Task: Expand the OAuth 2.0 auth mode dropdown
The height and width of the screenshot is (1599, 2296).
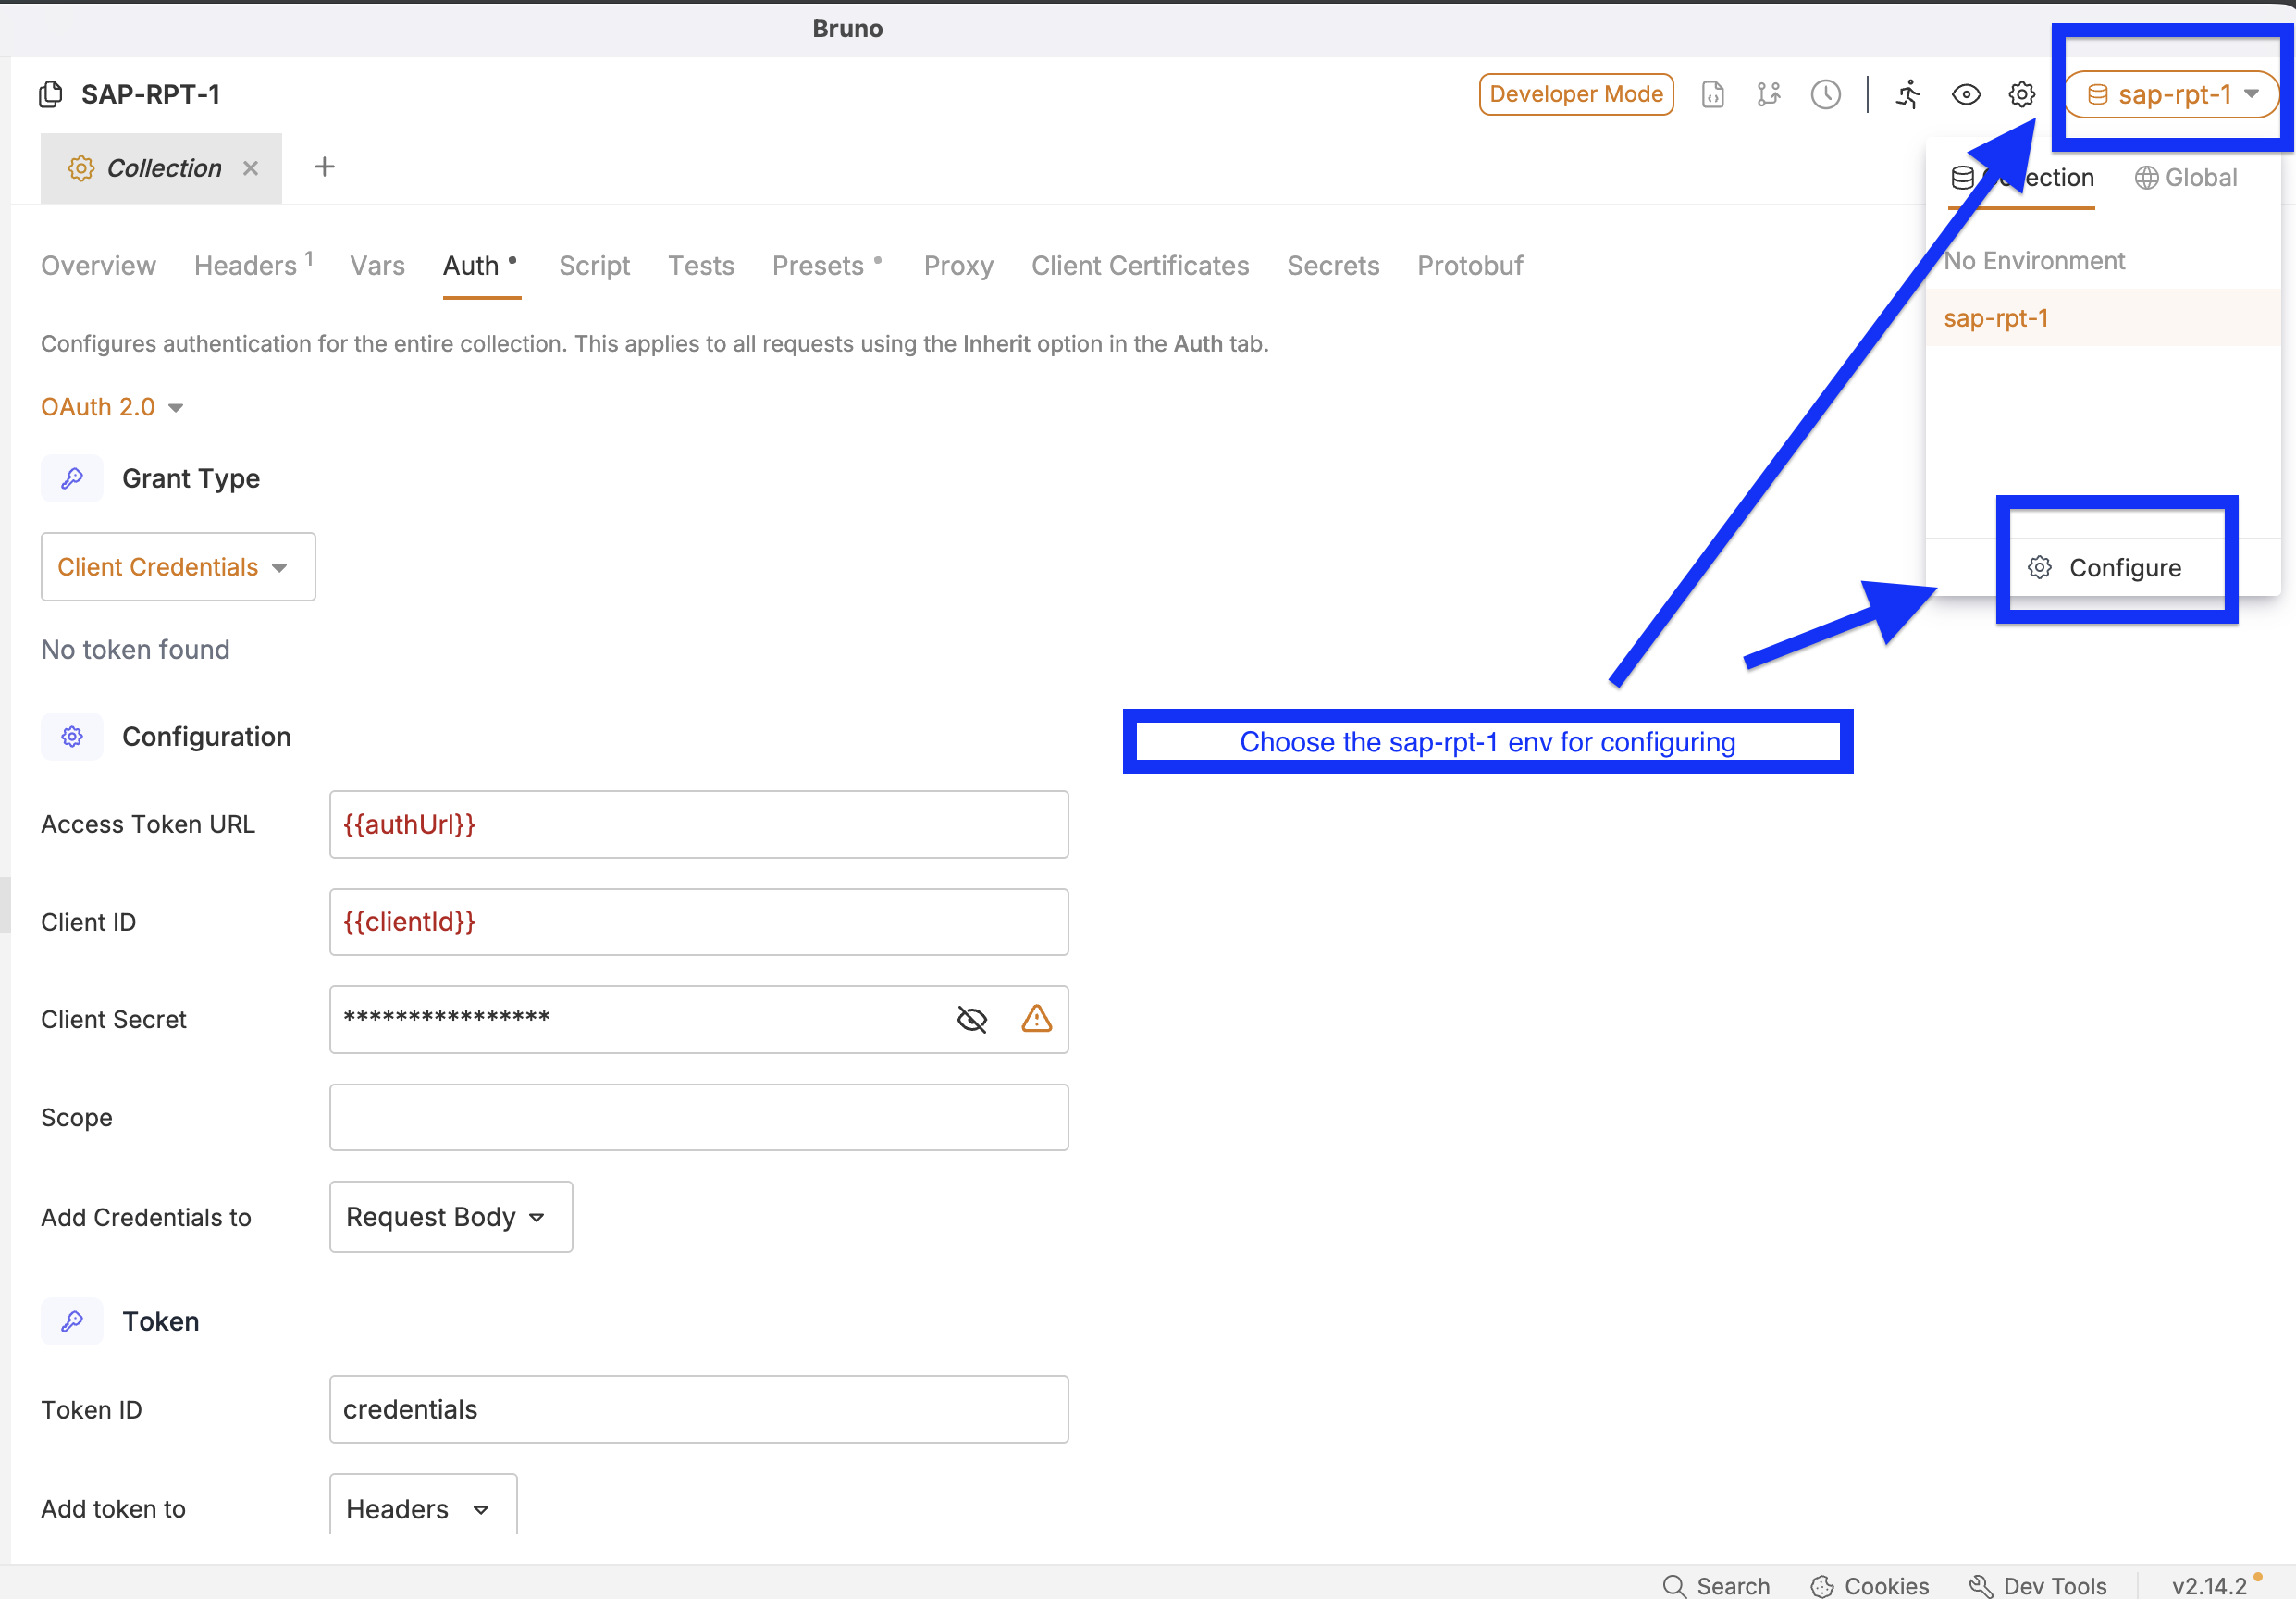Action: (112, 407)
